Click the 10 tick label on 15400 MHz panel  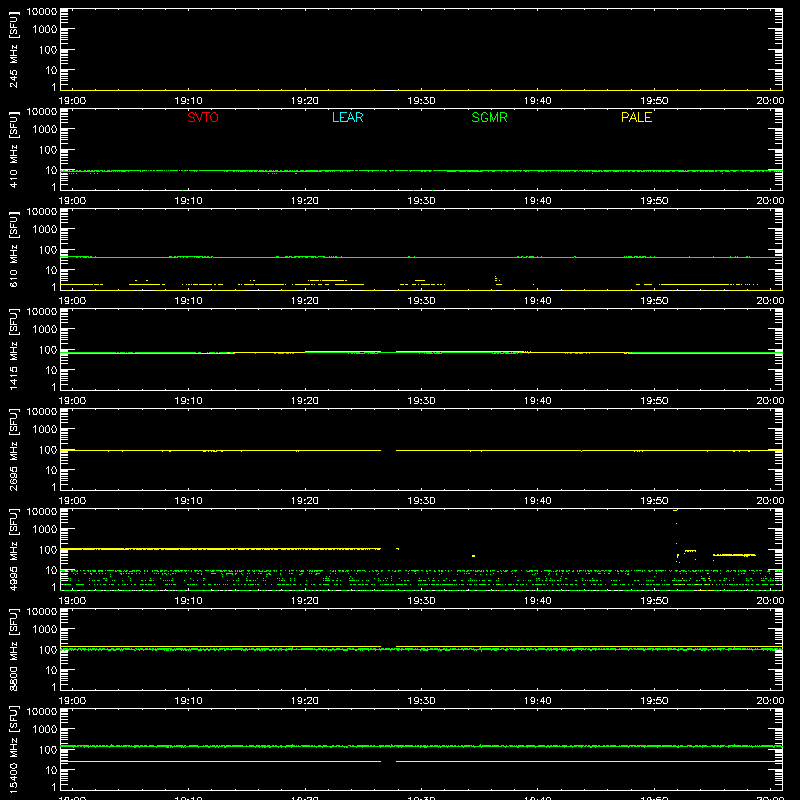(x=52, y=770)
